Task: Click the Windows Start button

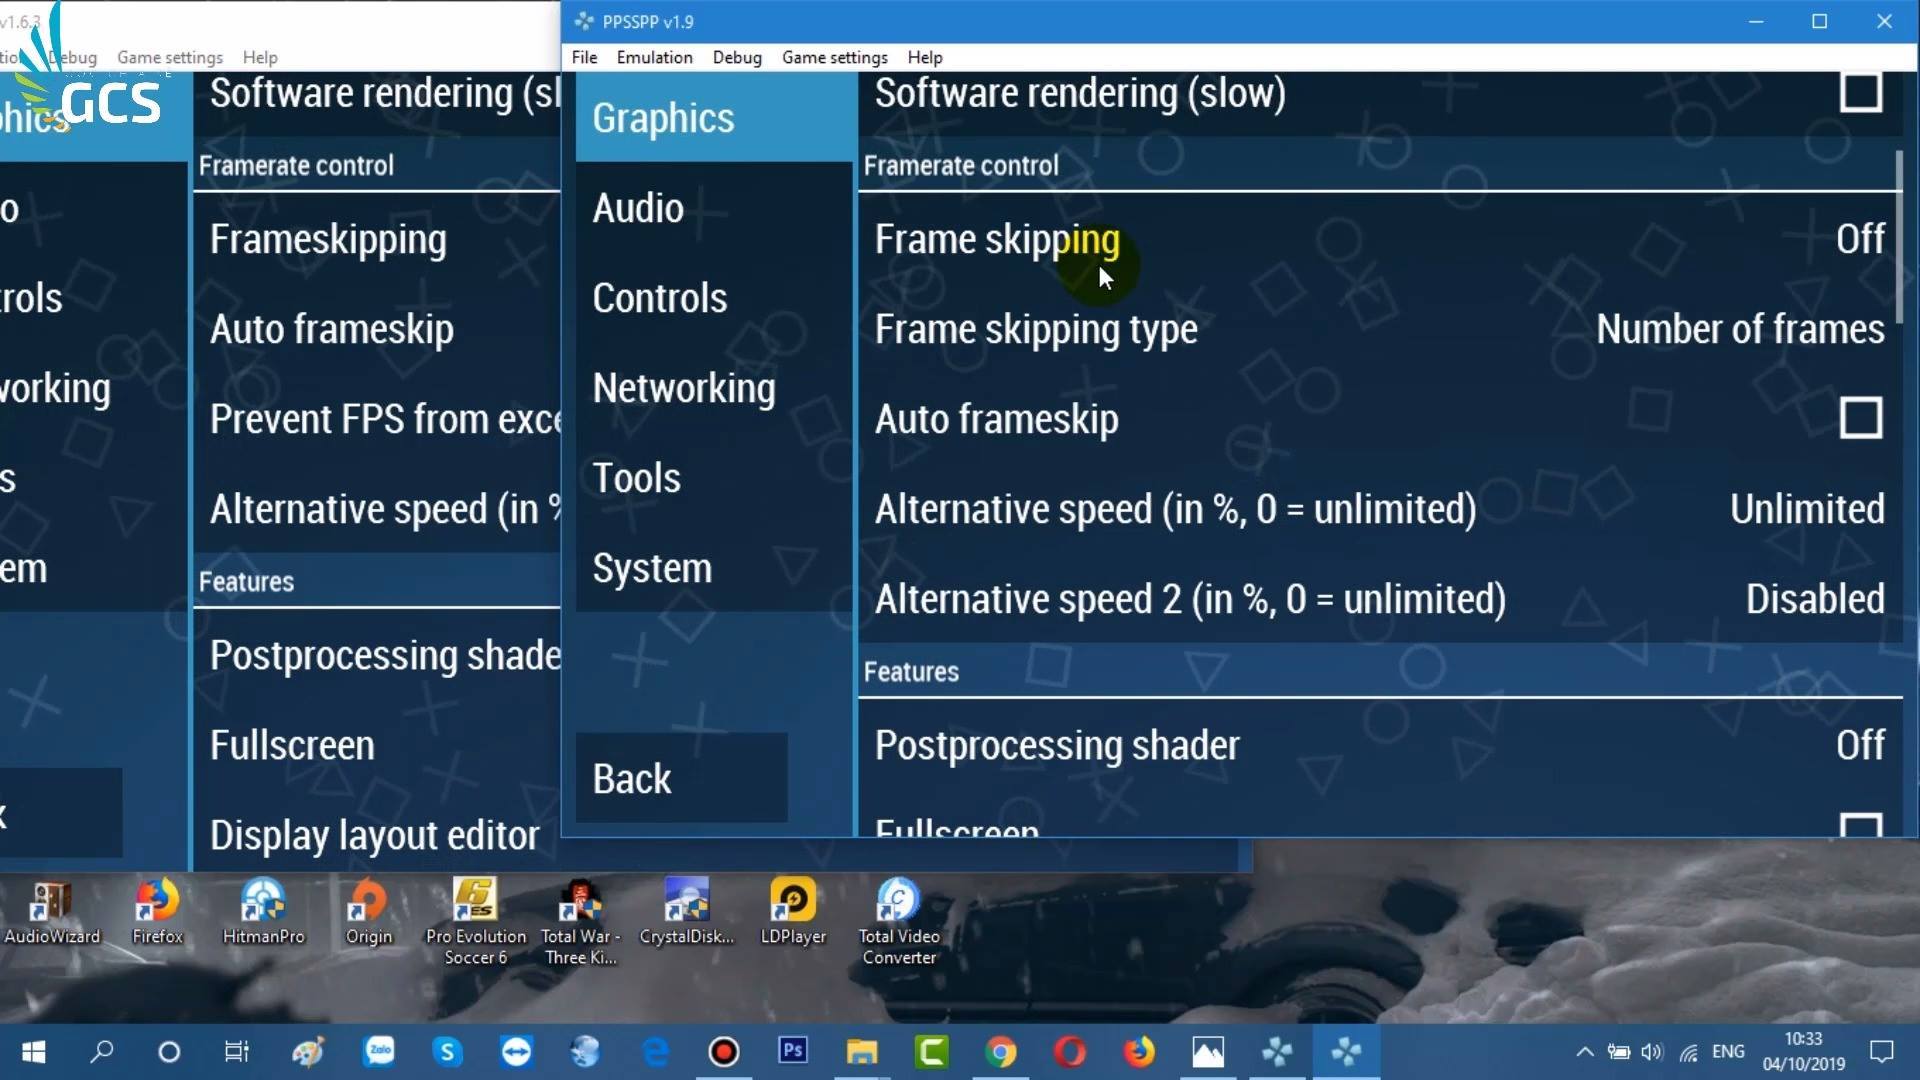Action: click(33, 1051)
